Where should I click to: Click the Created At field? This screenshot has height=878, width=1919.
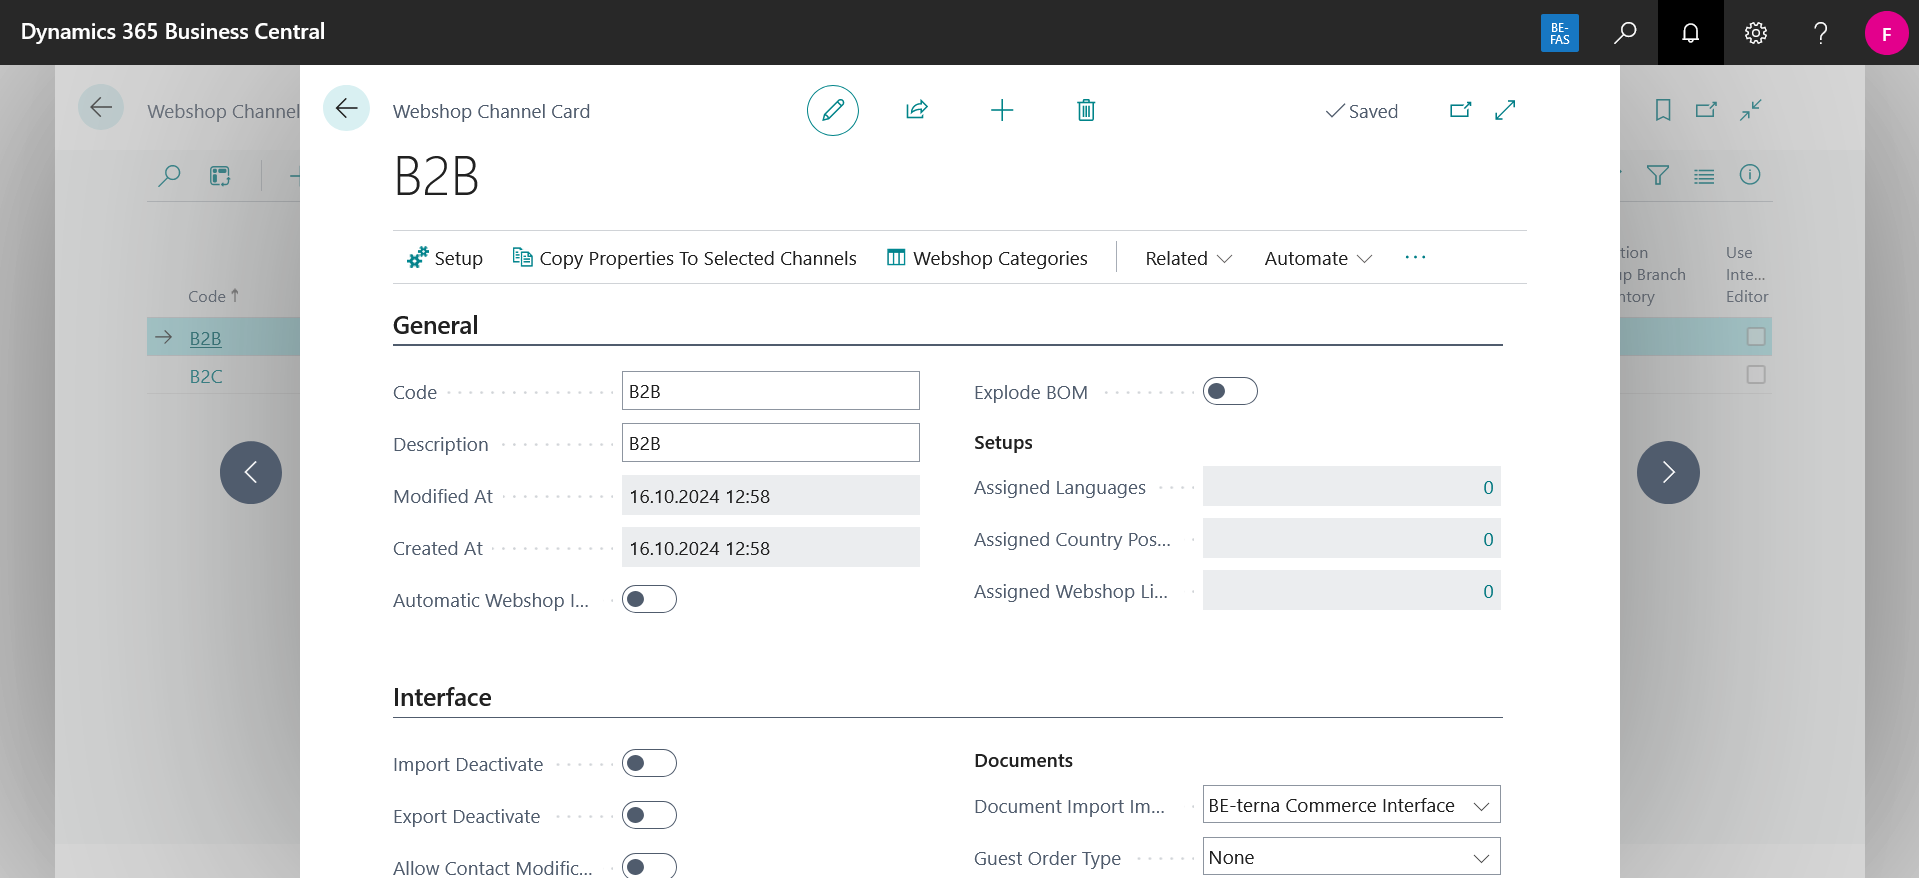(x=770, y=547)
